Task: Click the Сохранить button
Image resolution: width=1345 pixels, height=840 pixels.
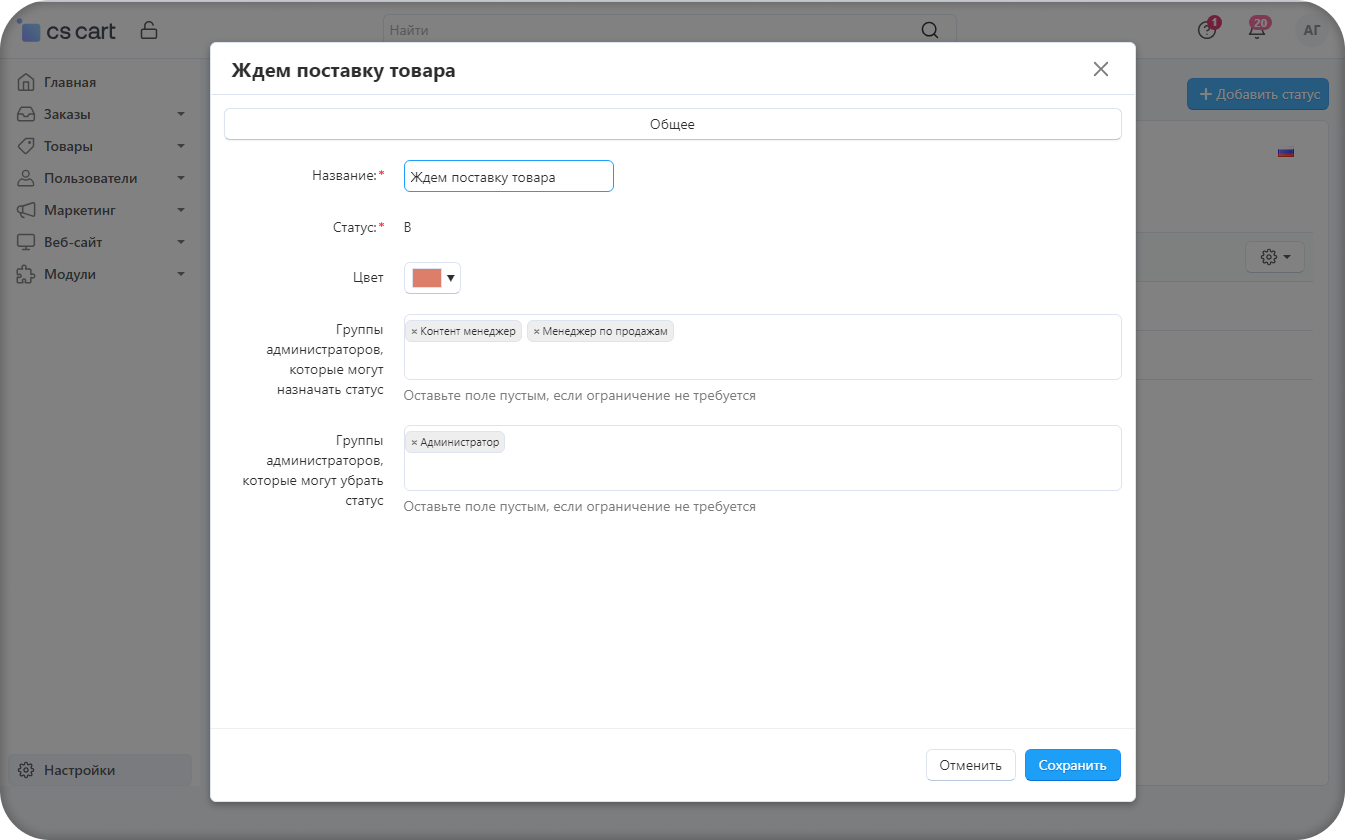Action: click(1072, 765)
